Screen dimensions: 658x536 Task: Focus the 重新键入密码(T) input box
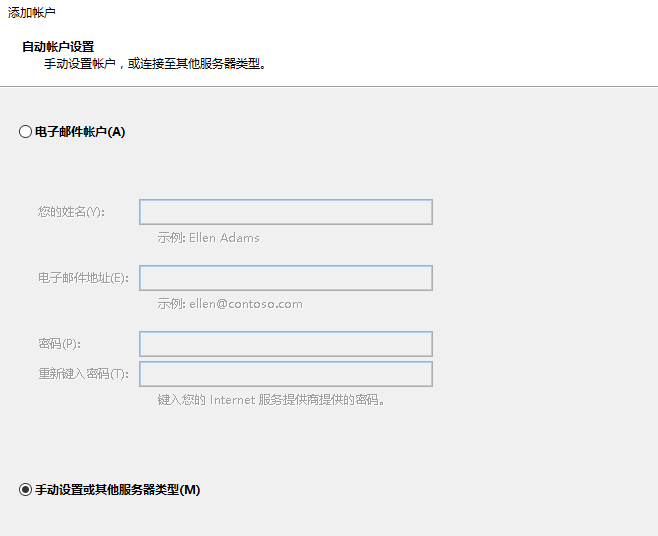285,374
